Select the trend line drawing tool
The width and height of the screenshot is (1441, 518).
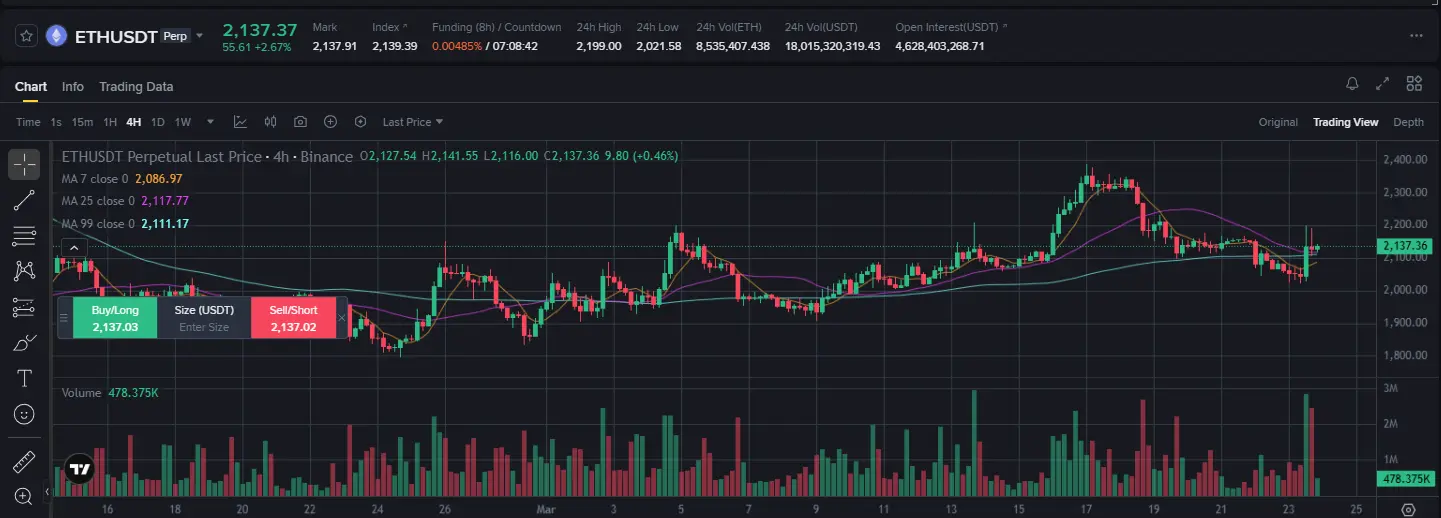25,200
